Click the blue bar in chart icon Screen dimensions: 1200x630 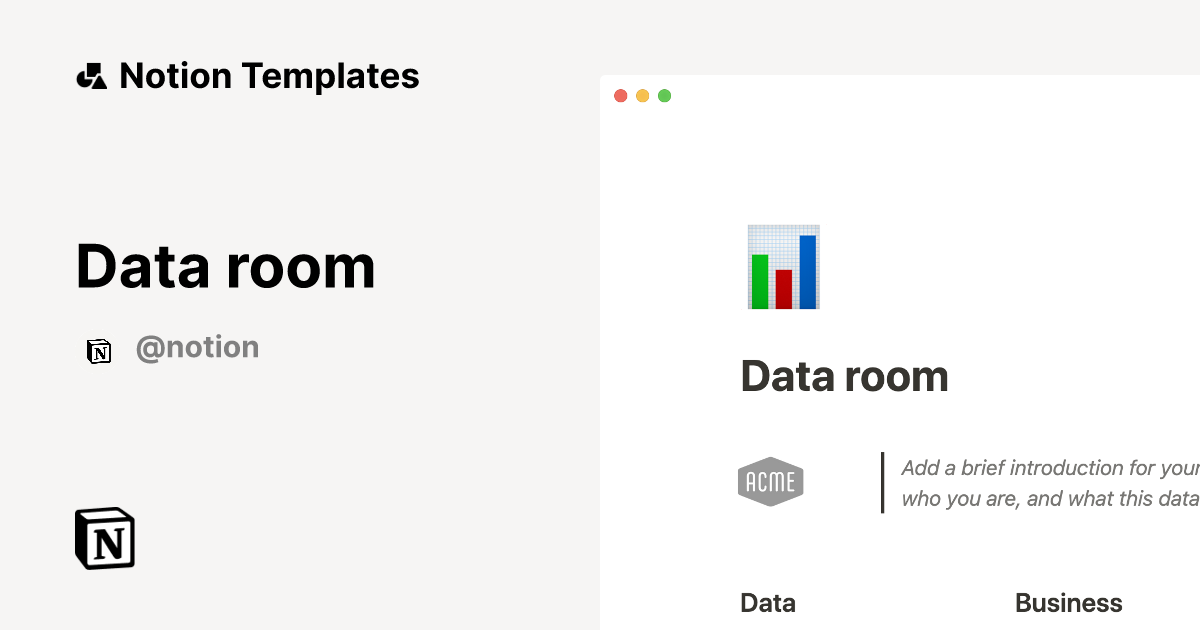808,271
